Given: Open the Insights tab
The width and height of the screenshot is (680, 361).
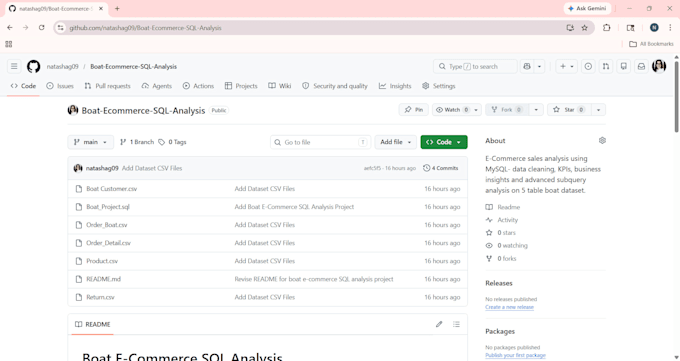Looking at the screenshot, I should [395, 86].
